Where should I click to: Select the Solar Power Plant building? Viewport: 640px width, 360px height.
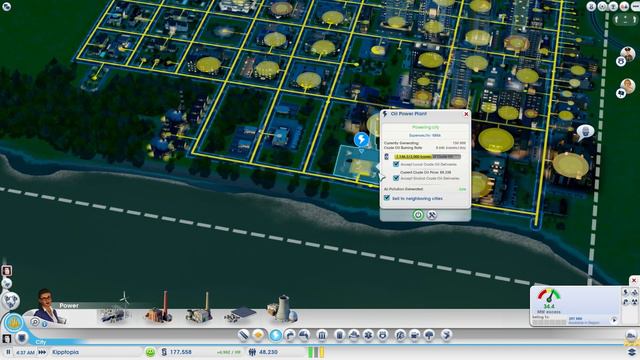(240, 315)
